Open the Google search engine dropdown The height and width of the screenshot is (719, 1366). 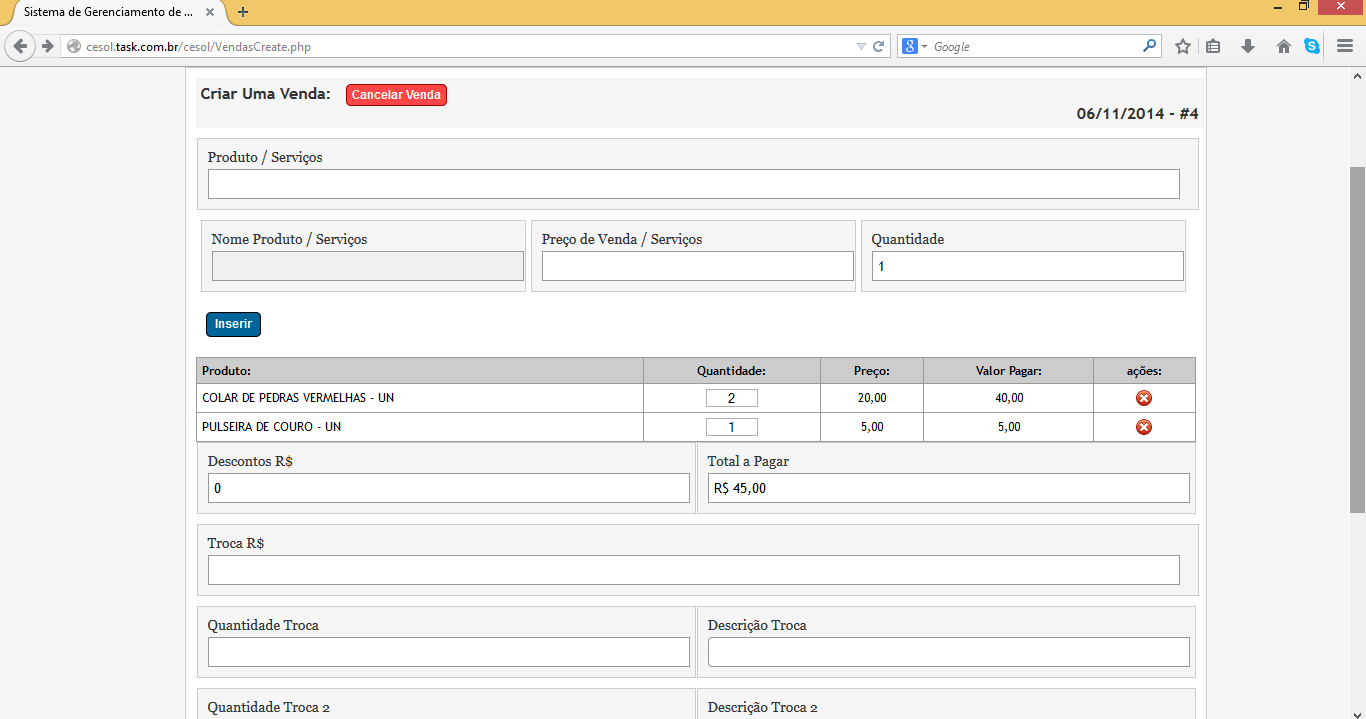914,46
